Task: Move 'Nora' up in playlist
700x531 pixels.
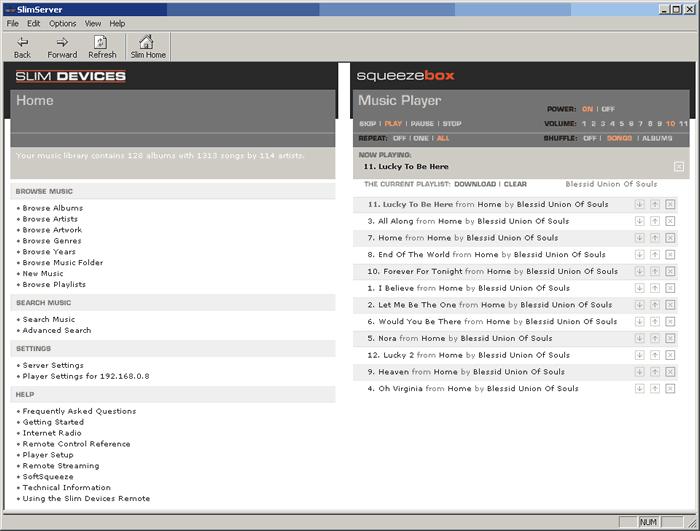Action: [x=654, y=338]
